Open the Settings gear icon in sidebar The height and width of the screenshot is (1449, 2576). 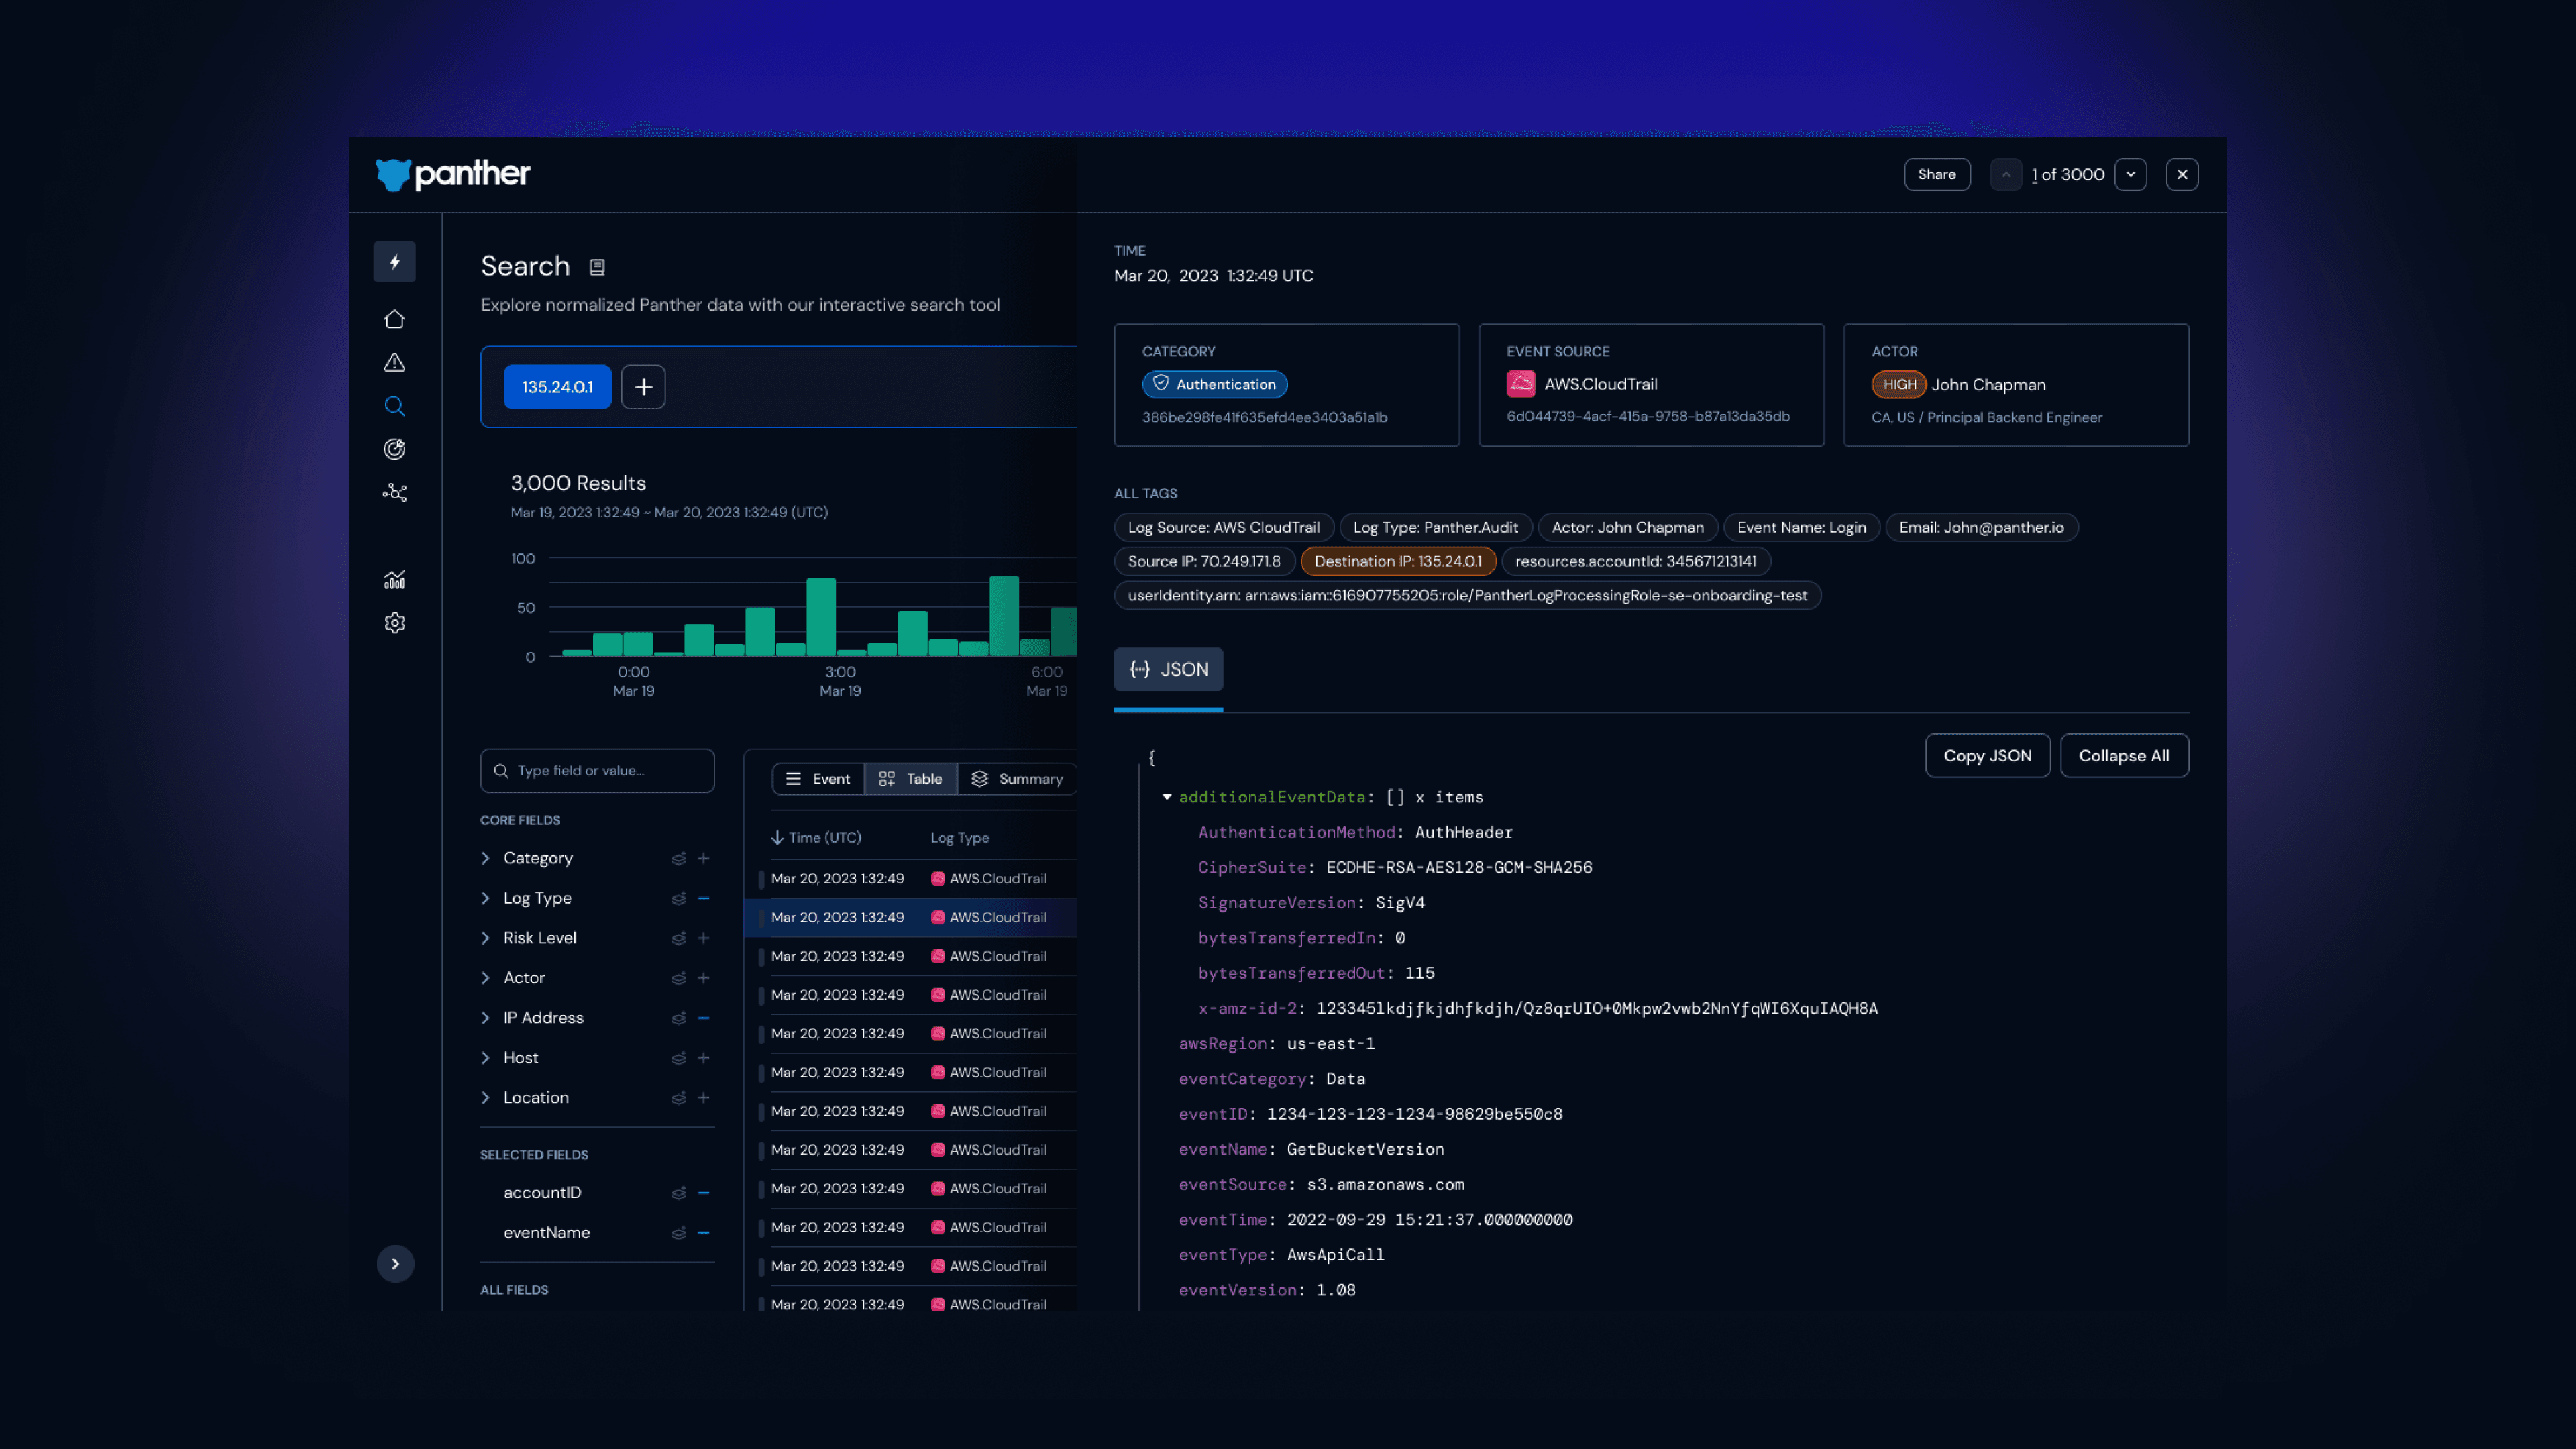click(394, 623)
